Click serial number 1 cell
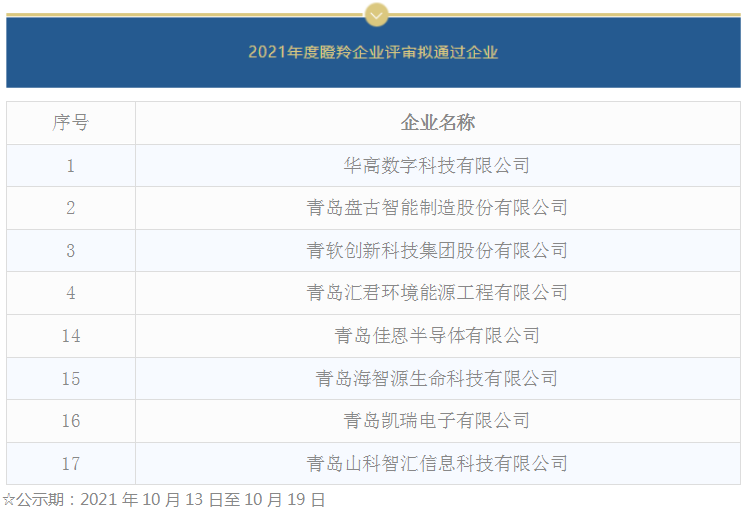The height and width of the screenshot is (513, 750). 71,166
